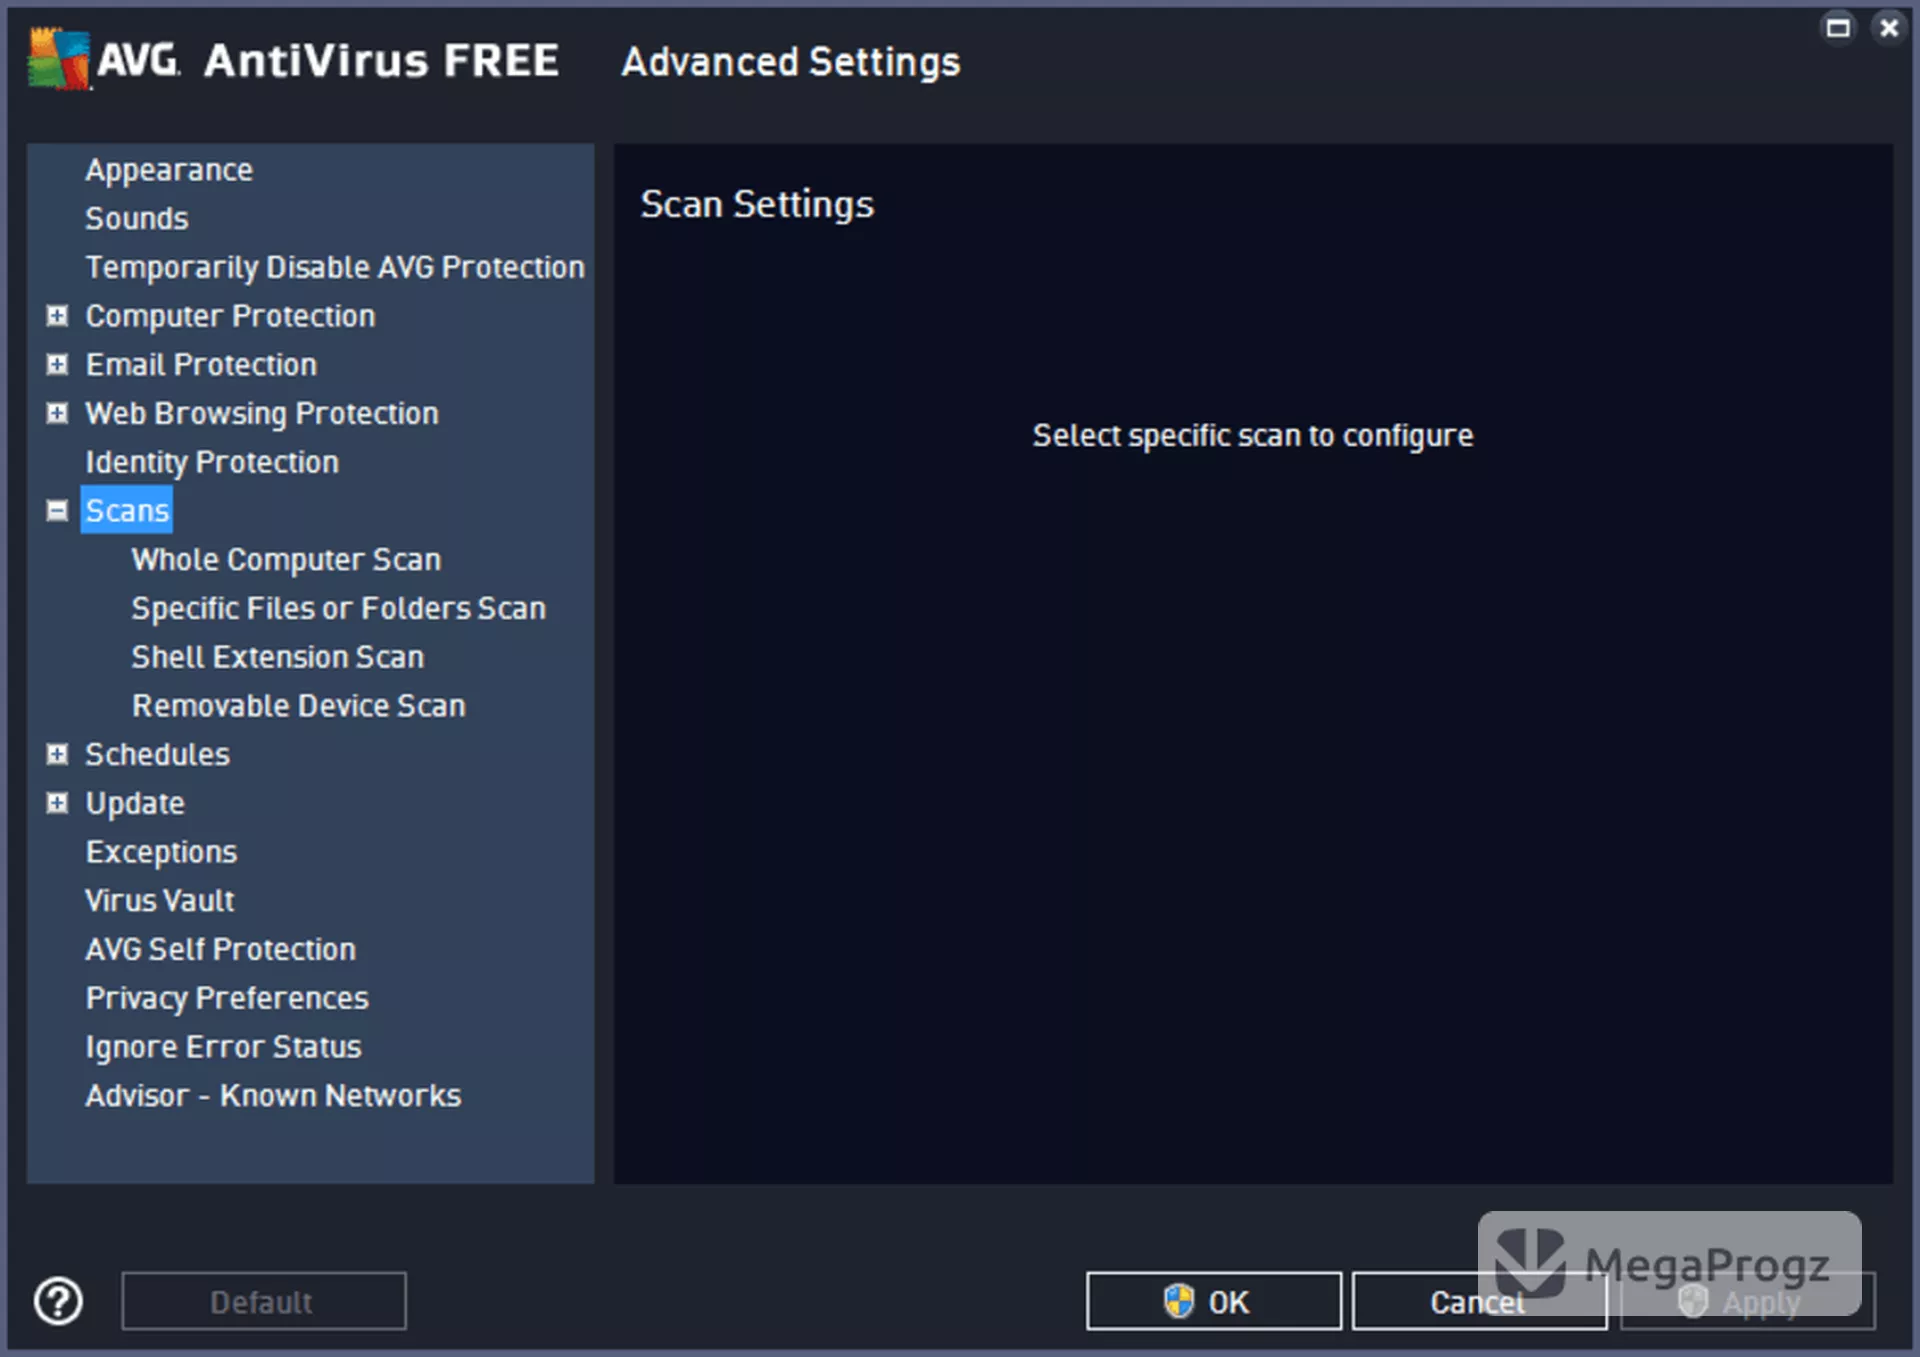Select Email Protection in the tree

(201, 364)
